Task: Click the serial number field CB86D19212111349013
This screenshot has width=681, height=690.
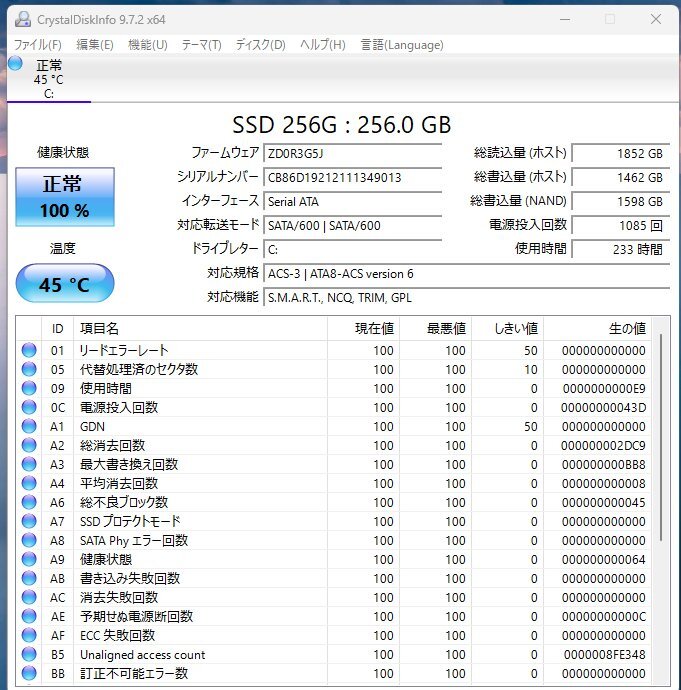Action: pos(352,177)
